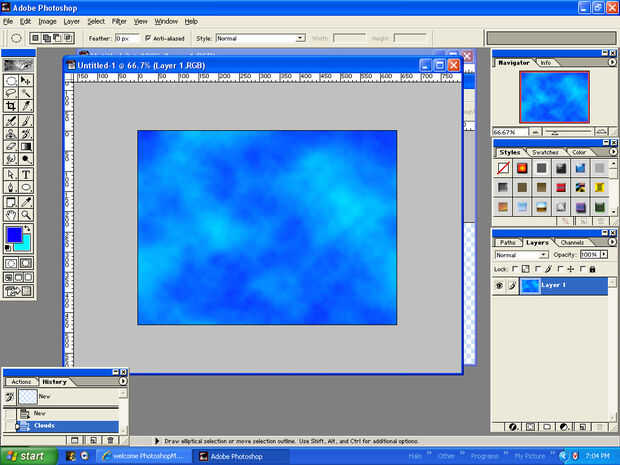This screenshot has height=465, width=620.
Task: Select the Dodge tool
Action: 26,159
